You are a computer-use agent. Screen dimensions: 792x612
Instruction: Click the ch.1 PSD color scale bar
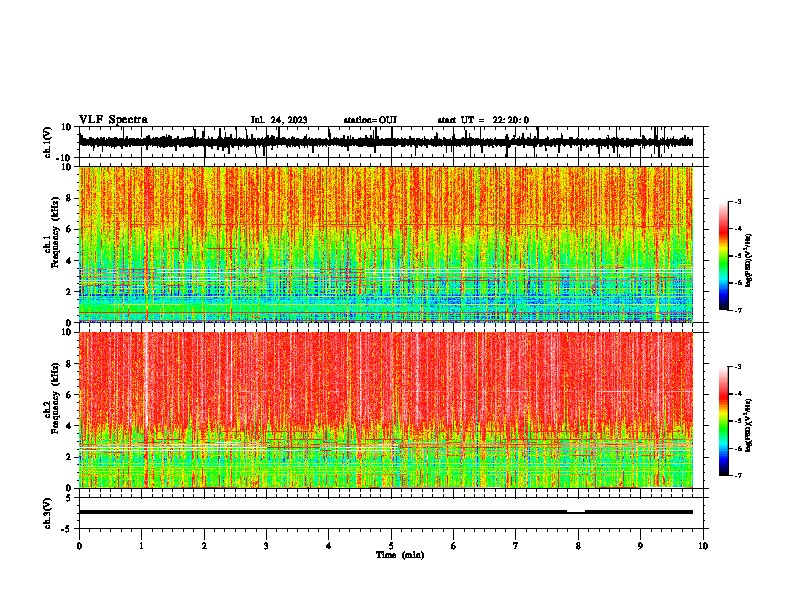(x=724, y=256)
